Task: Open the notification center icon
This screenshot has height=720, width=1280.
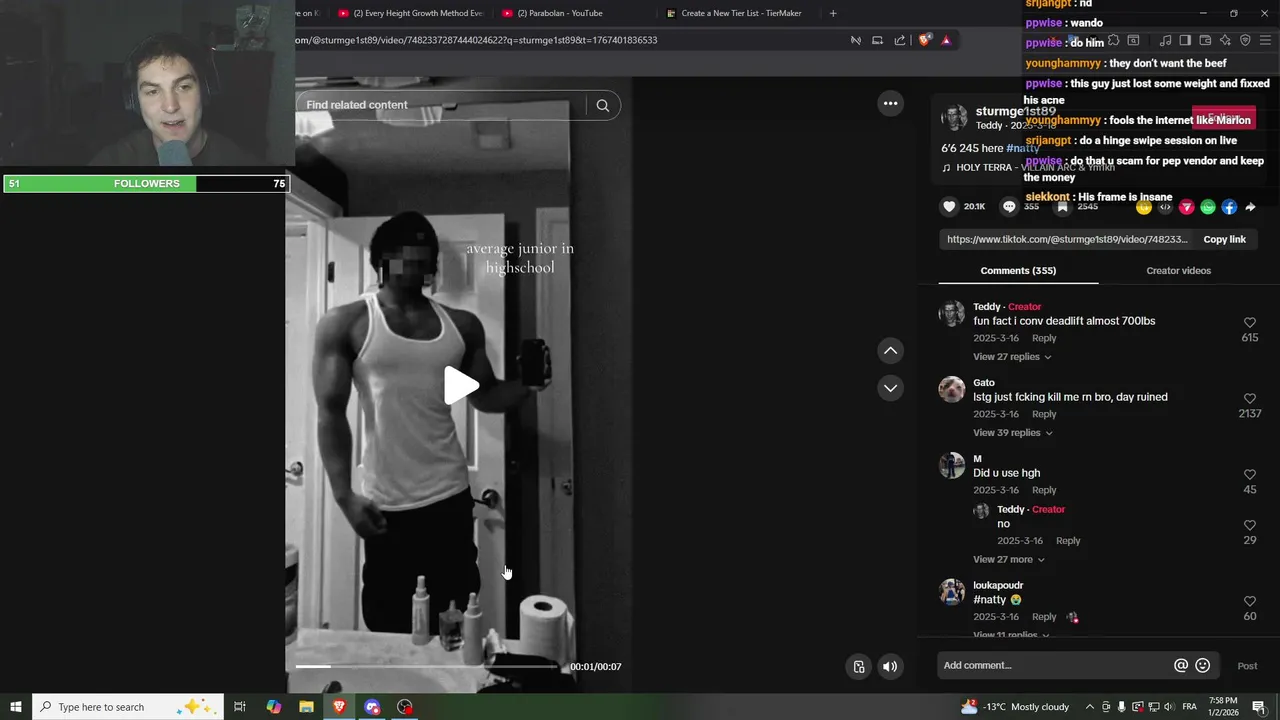Action: coord(1258,707)
